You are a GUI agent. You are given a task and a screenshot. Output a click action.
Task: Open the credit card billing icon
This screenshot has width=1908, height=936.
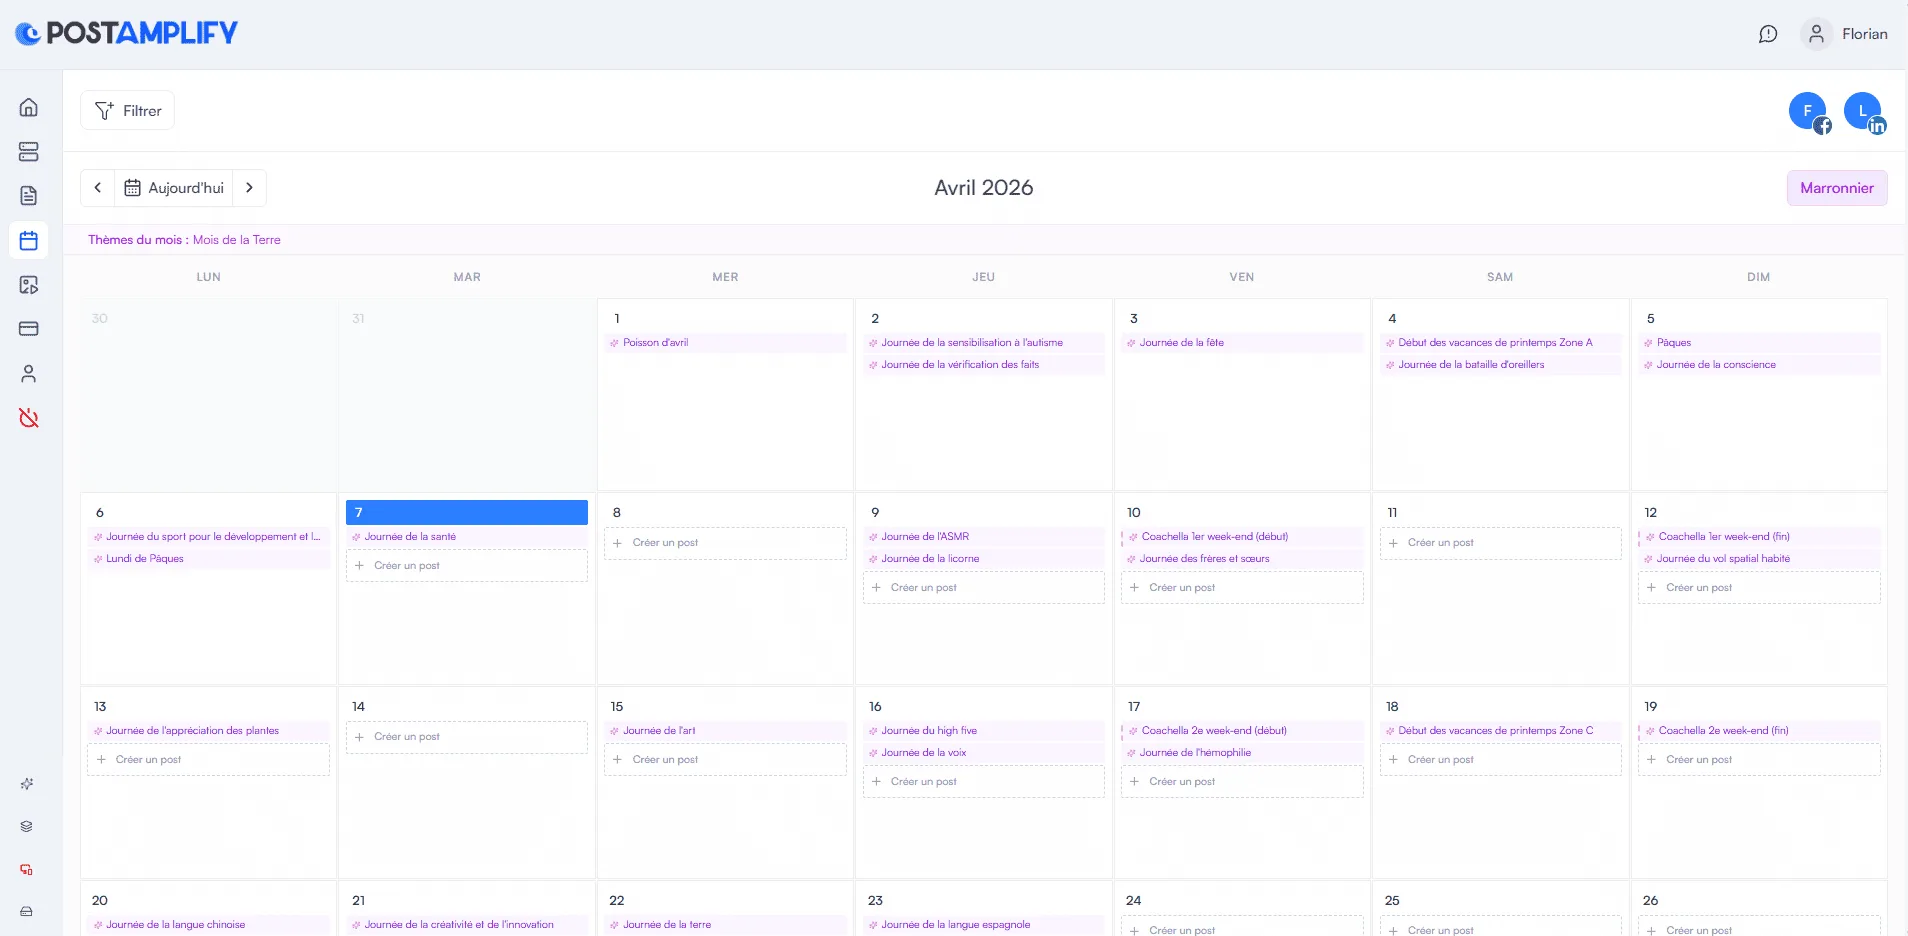coord(29,329)
